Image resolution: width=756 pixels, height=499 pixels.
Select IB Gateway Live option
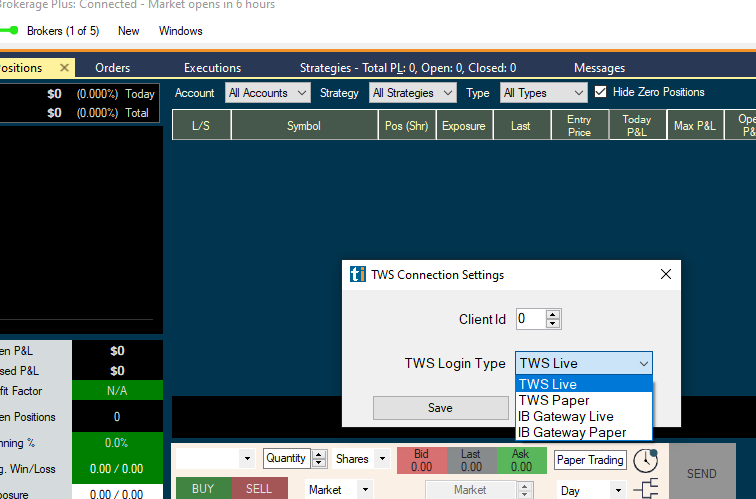click(x=584, y=416)
